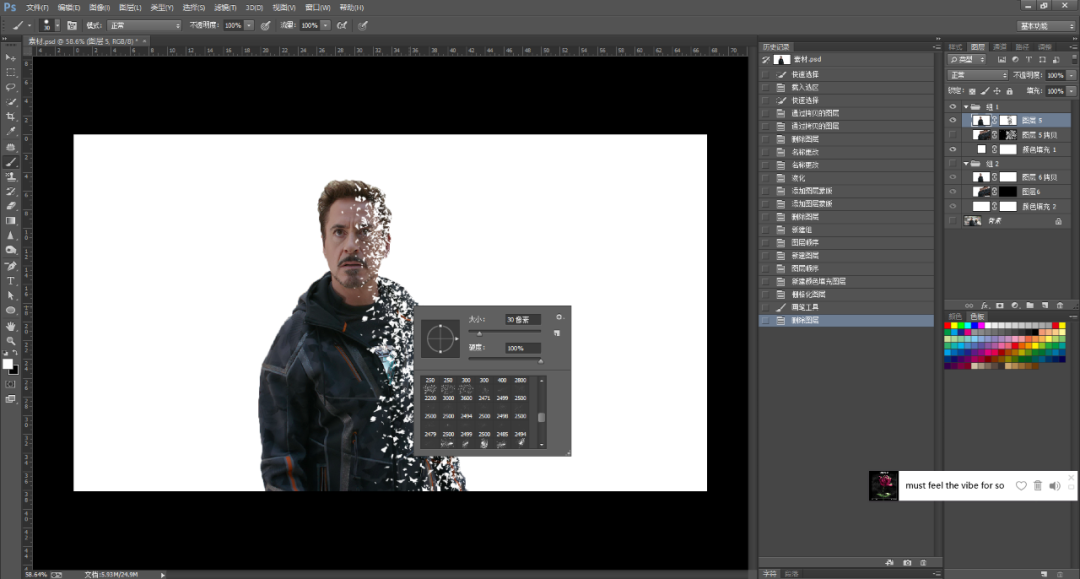The image size is (1080, 579).
Task: Show the 背景 layer
Action: tap(953, 221)
